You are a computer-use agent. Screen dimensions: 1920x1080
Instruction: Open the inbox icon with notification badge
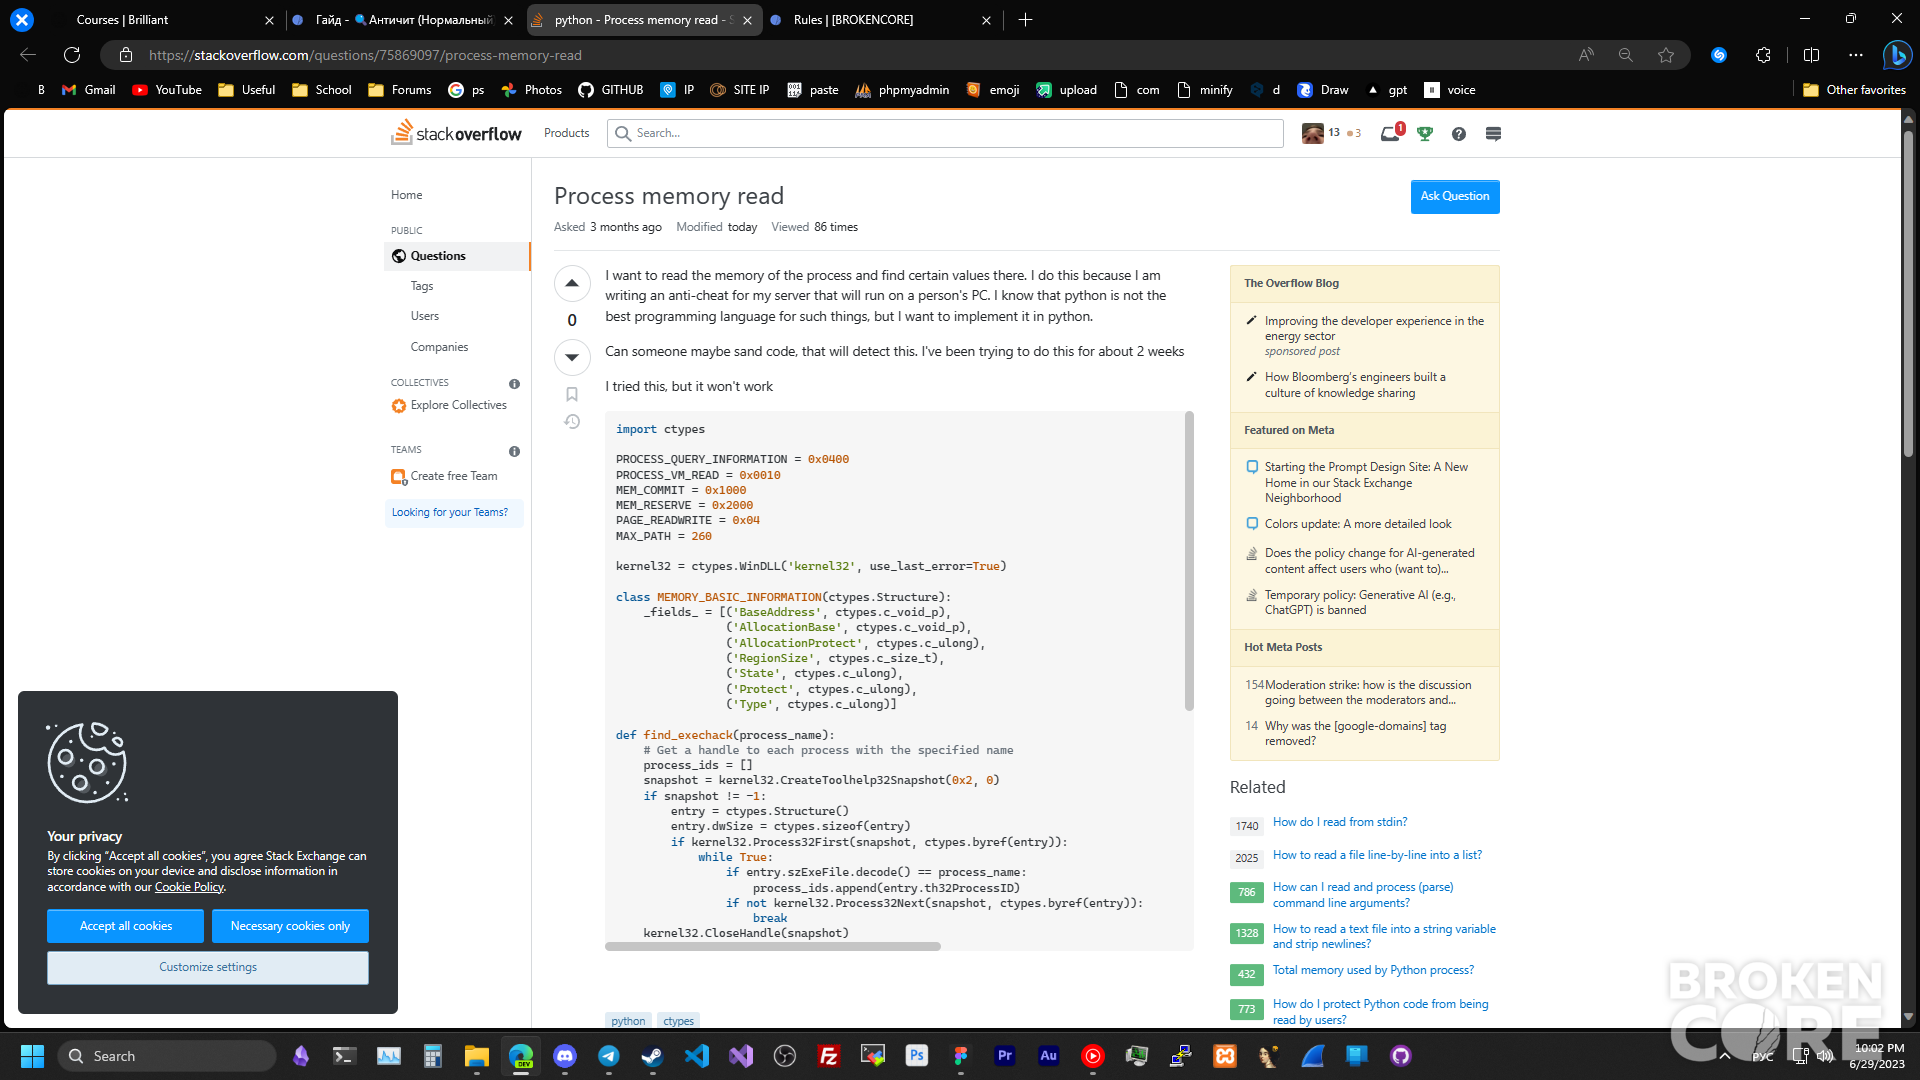point(1391,133)
